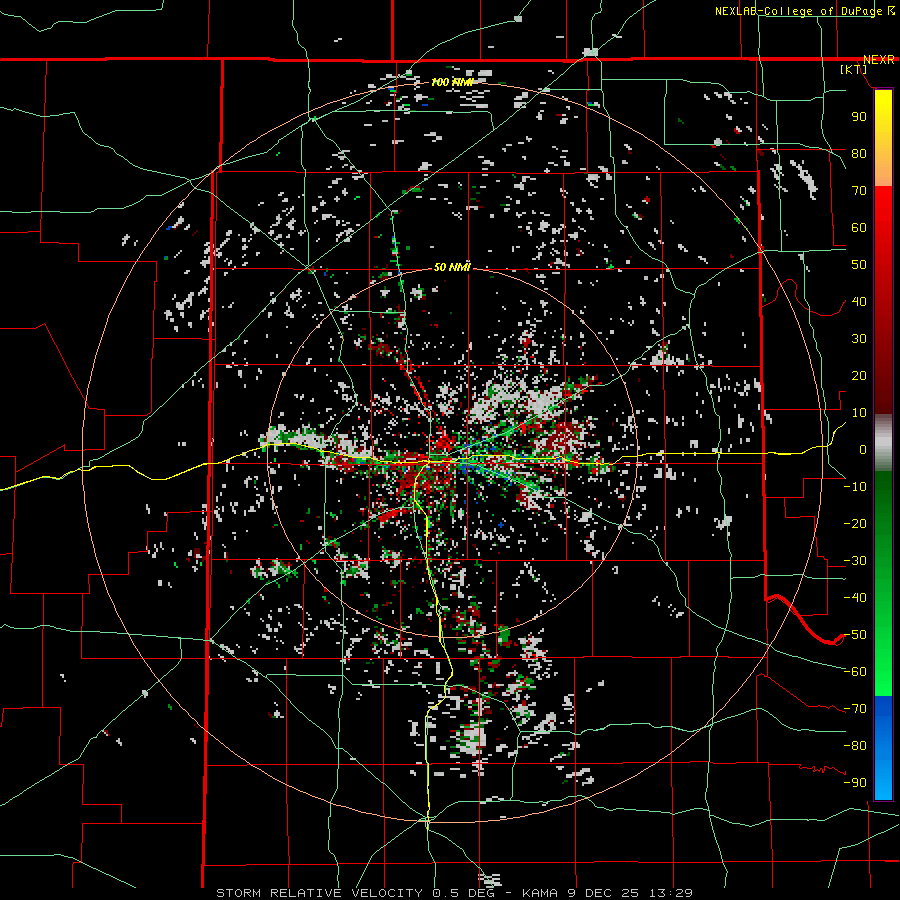The width and height of the screenshot is (900, 900).
Task: Click the -40 value on velocity scale
Action: click(855, 598)
